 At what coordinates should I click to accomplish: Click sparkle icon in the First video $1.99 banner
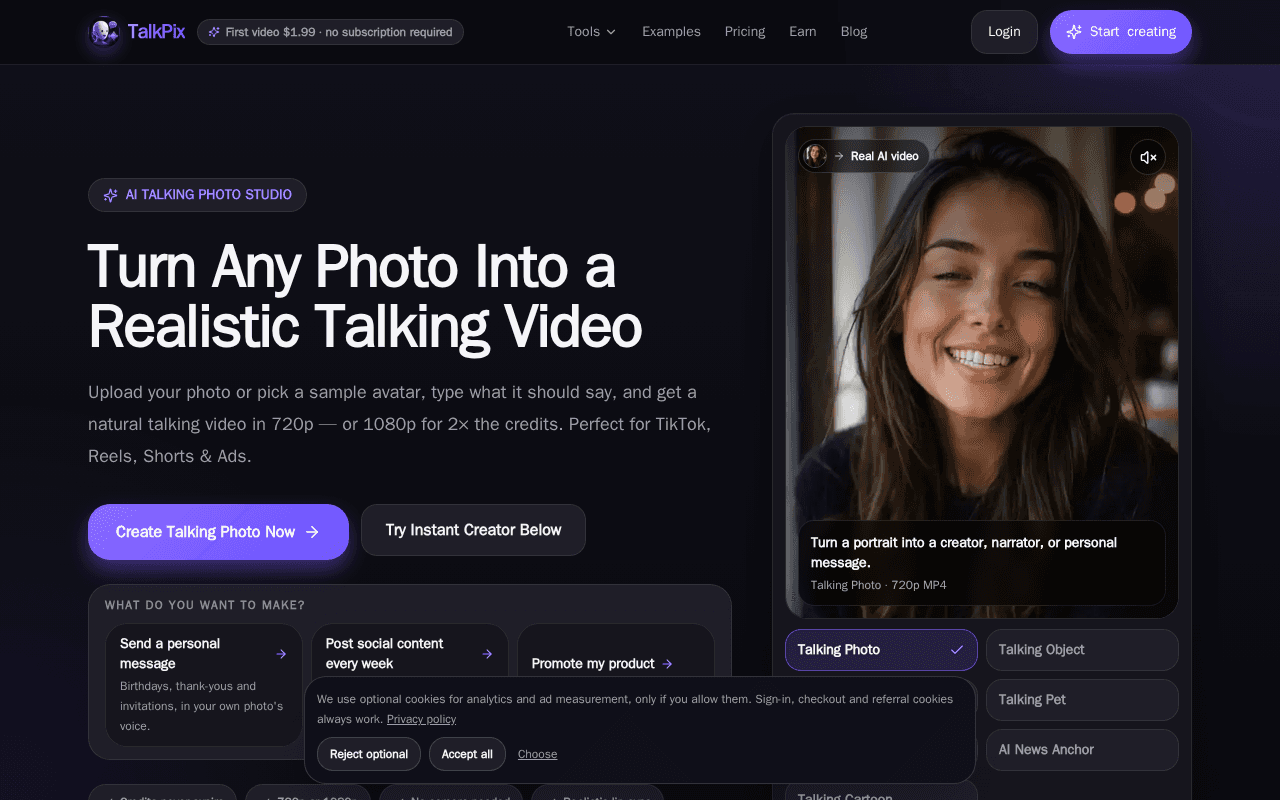(x=214, y=32)
